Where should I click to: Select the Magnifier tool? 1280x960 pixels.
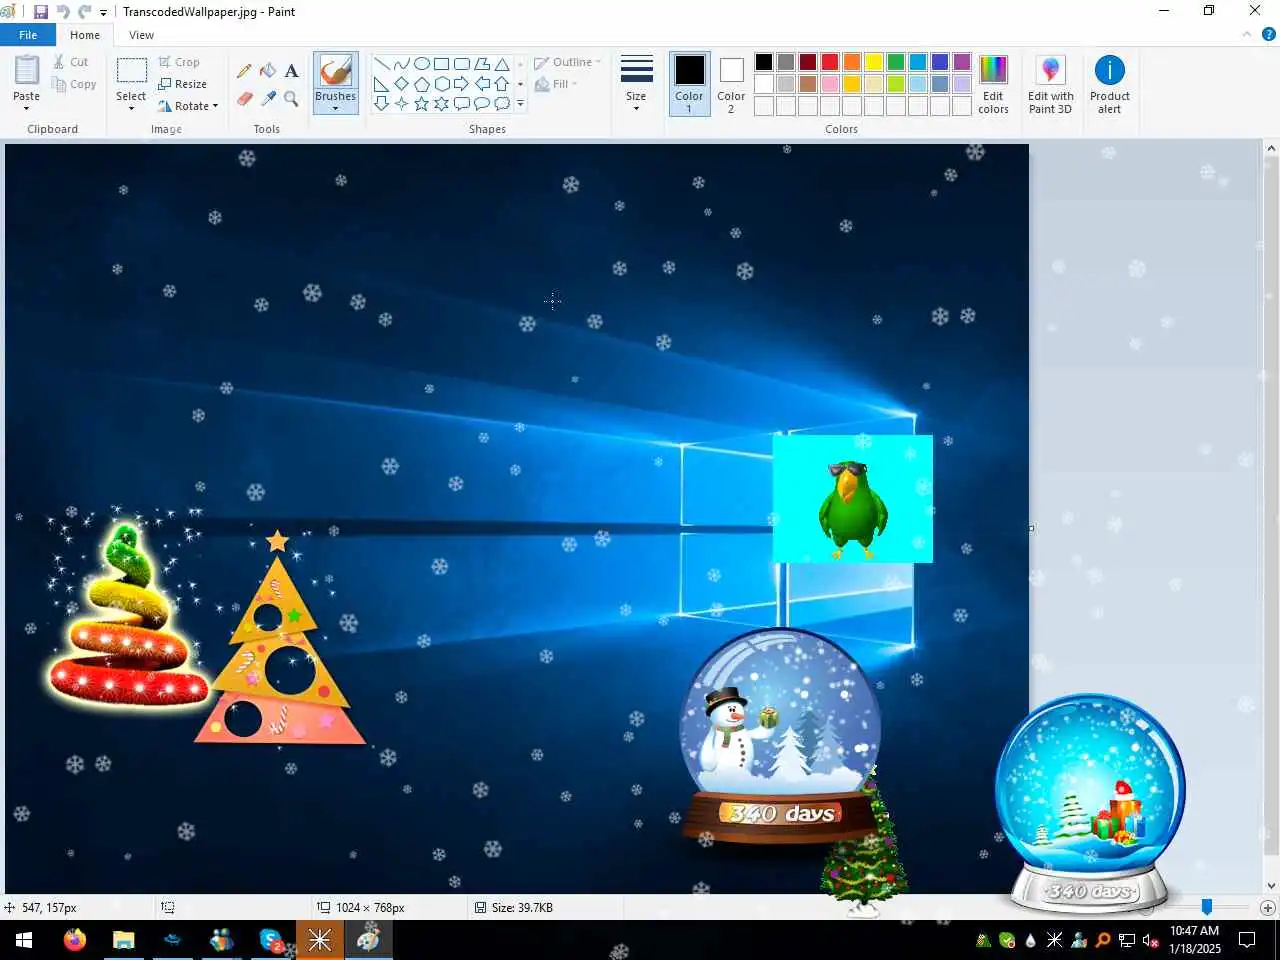tap(291, 98)
